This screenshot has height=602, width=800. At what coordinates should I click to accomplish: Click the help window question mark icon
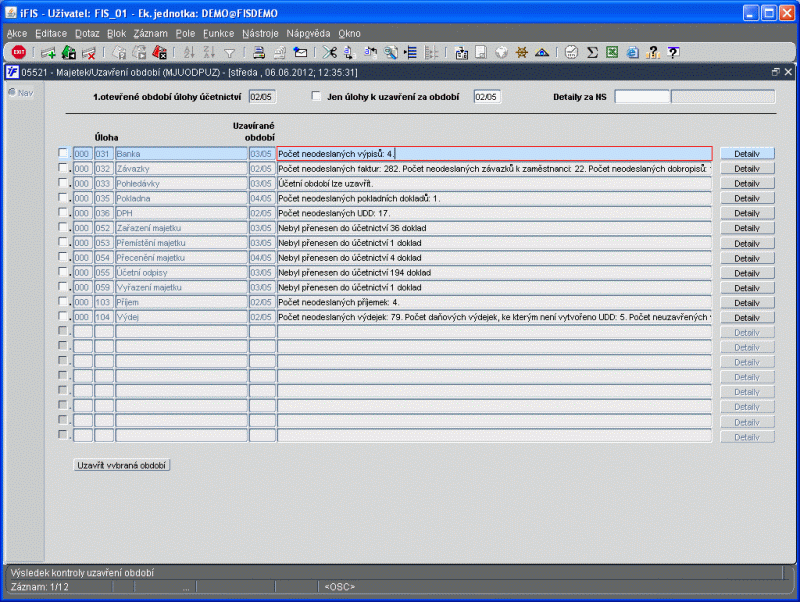[673, 52]
